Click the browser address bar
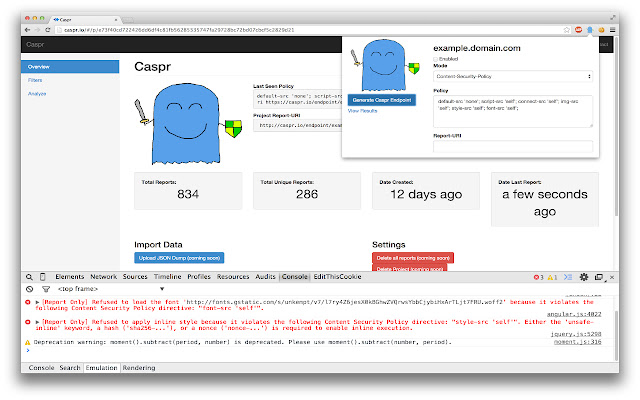 [308, 30]
